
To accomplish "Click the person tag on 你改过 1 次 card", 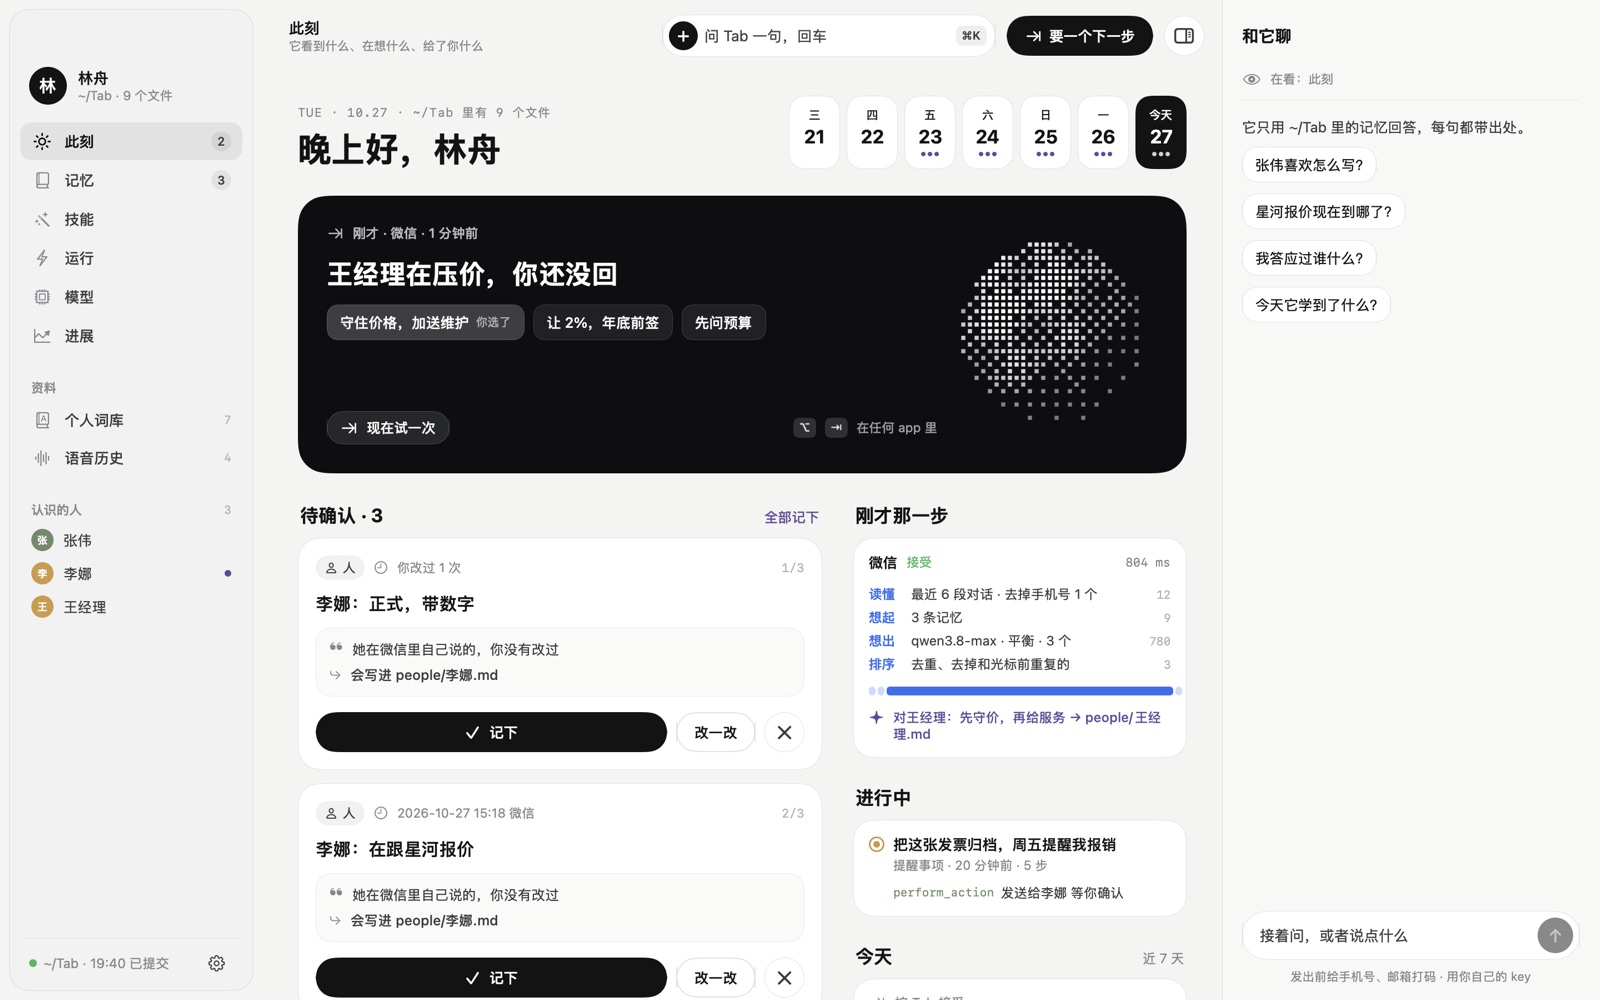I will (x=340, y=568).
